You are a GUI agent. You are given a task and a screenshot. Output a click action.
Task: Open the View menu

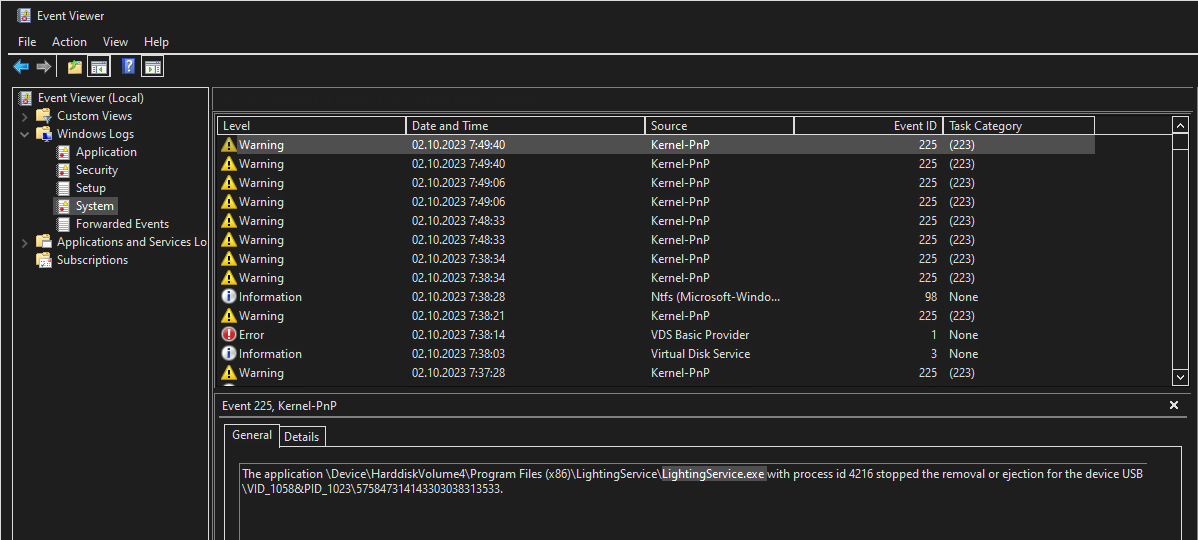[115, 42]
